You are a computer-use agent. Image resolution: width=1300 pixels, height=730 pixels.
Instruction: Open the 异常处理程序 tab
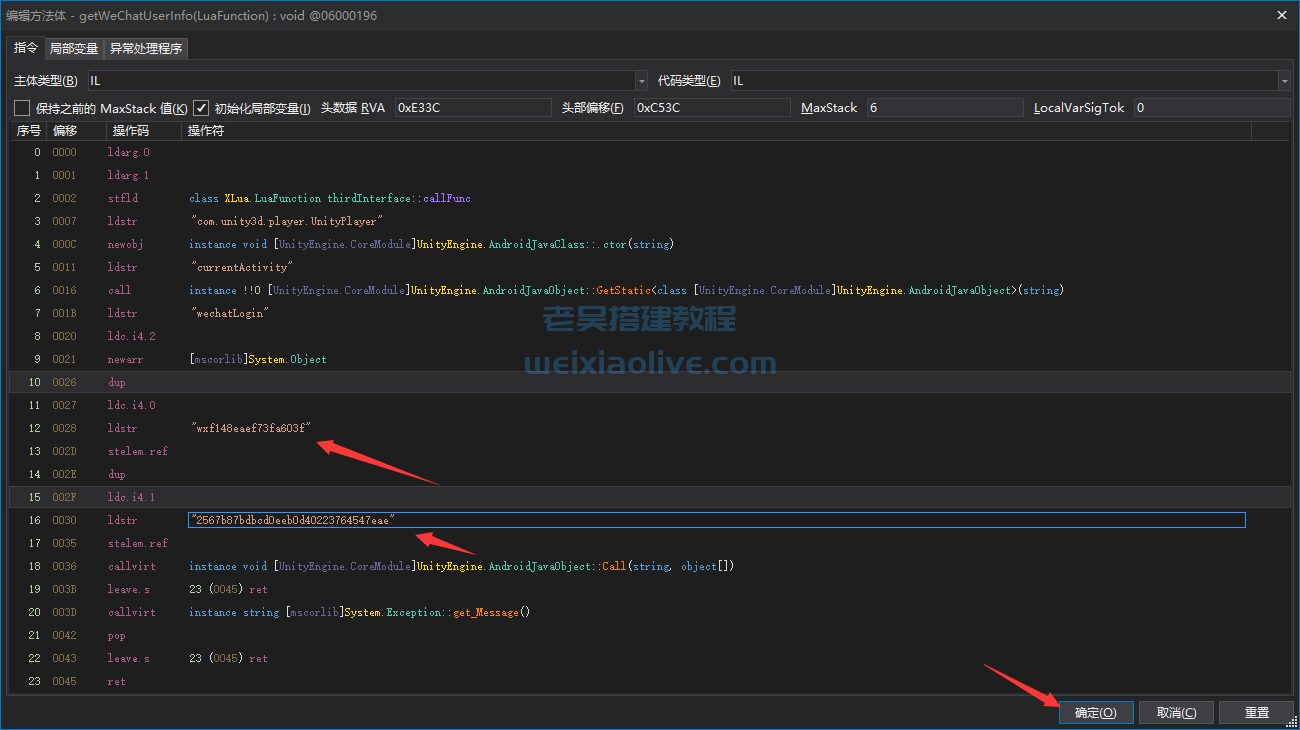[146, 48]
